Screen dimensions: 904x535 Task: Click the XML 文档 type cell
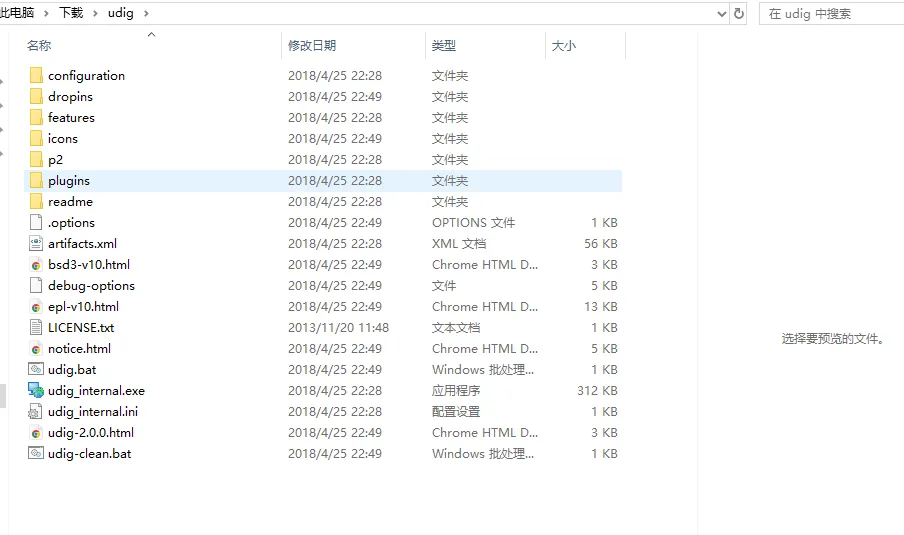(459, 243)
